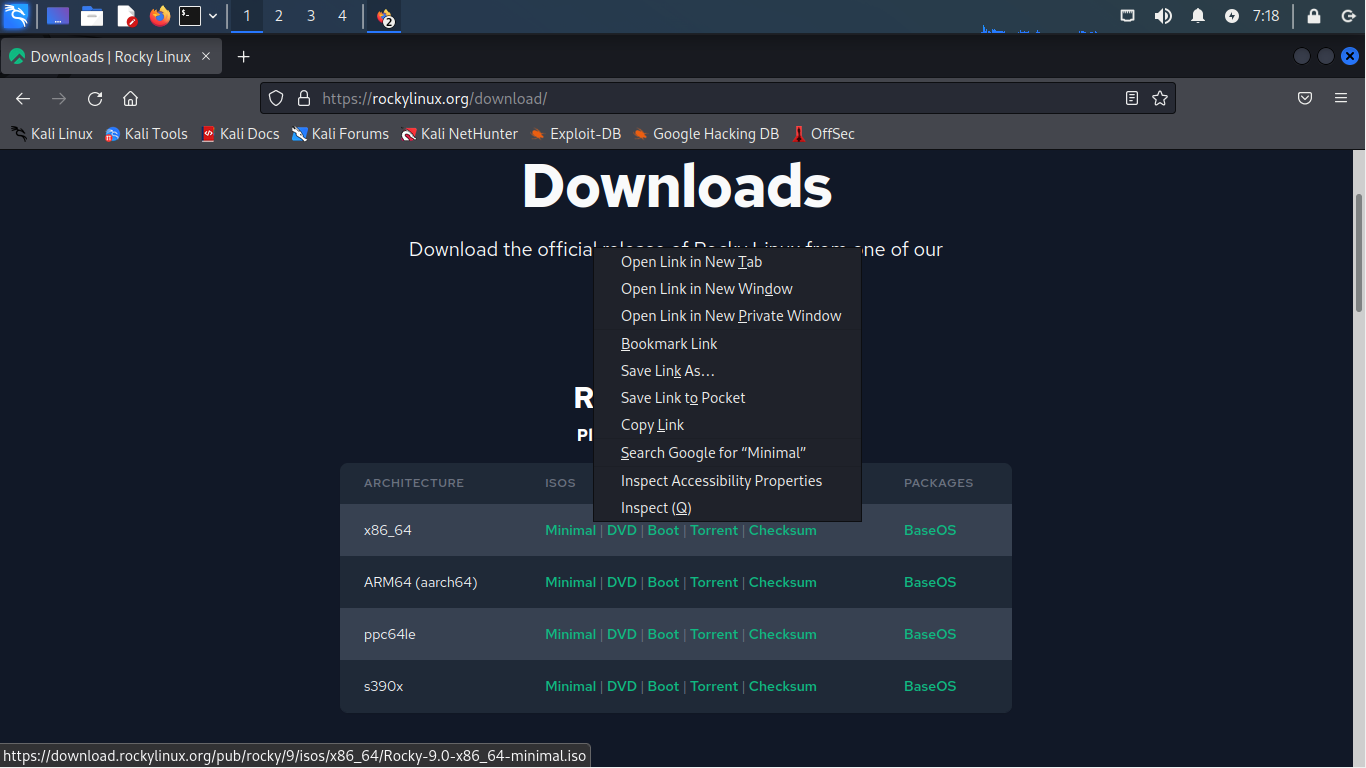Choose Inspect Accessibility Properties
The width and height of the screenshot is (1366, 768).
(727, 481)
